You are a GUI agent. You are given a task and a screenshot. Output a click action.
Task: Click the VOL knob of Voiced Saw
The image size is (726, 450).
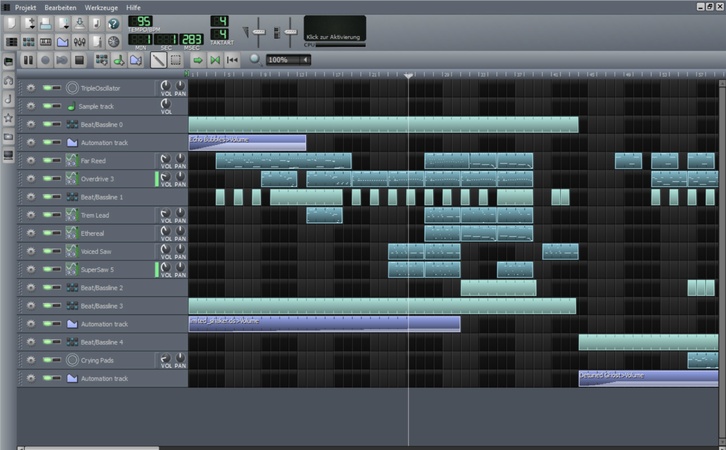[165, 249]
